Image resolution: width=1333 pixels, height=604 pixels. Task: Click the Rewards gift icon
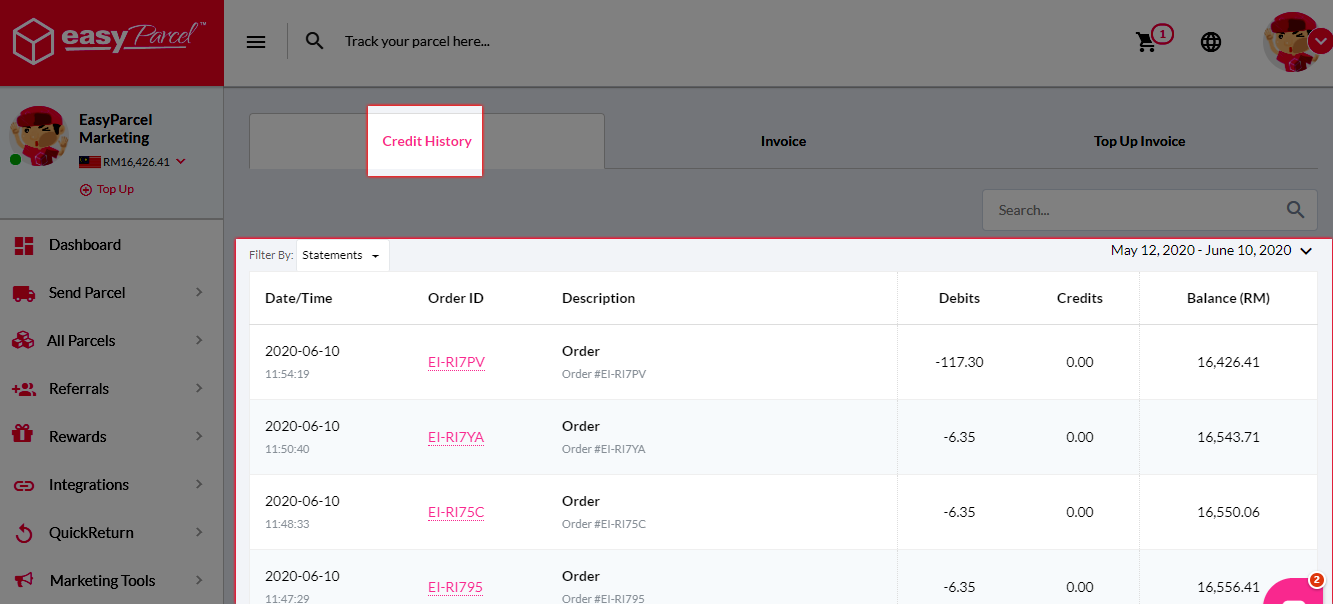click(23, 436)
